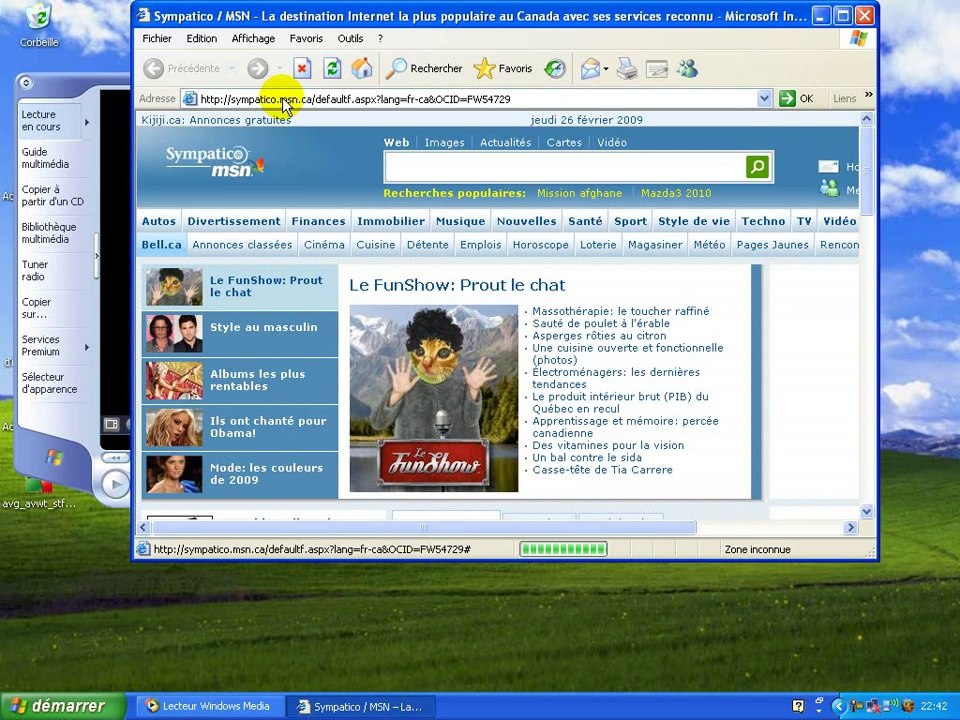
Task: Click the horizontal scrollbar thumb
Action: 424,527
